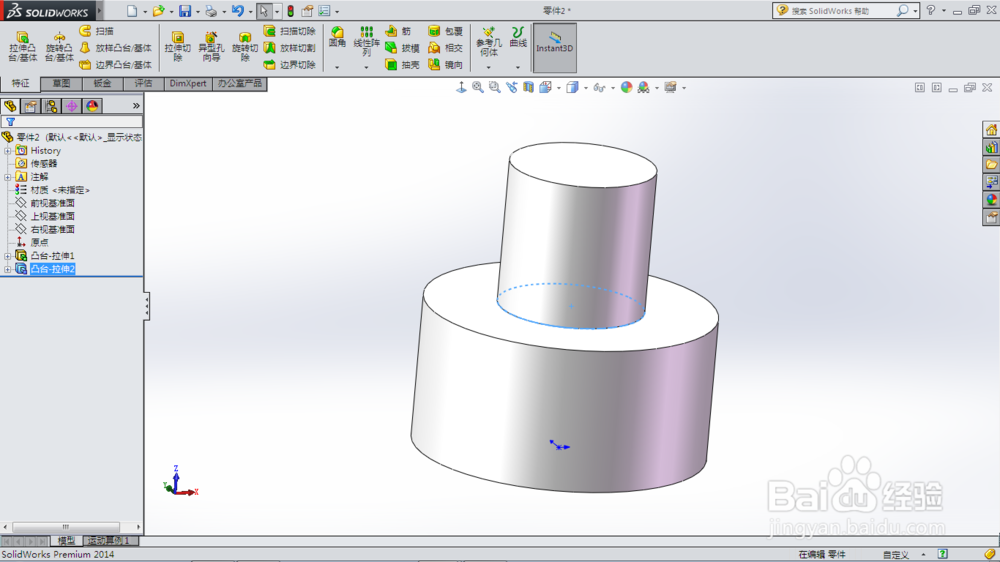
Task: Expand the 凸台-拉伸1 feature node
Action: pos(8,256)
